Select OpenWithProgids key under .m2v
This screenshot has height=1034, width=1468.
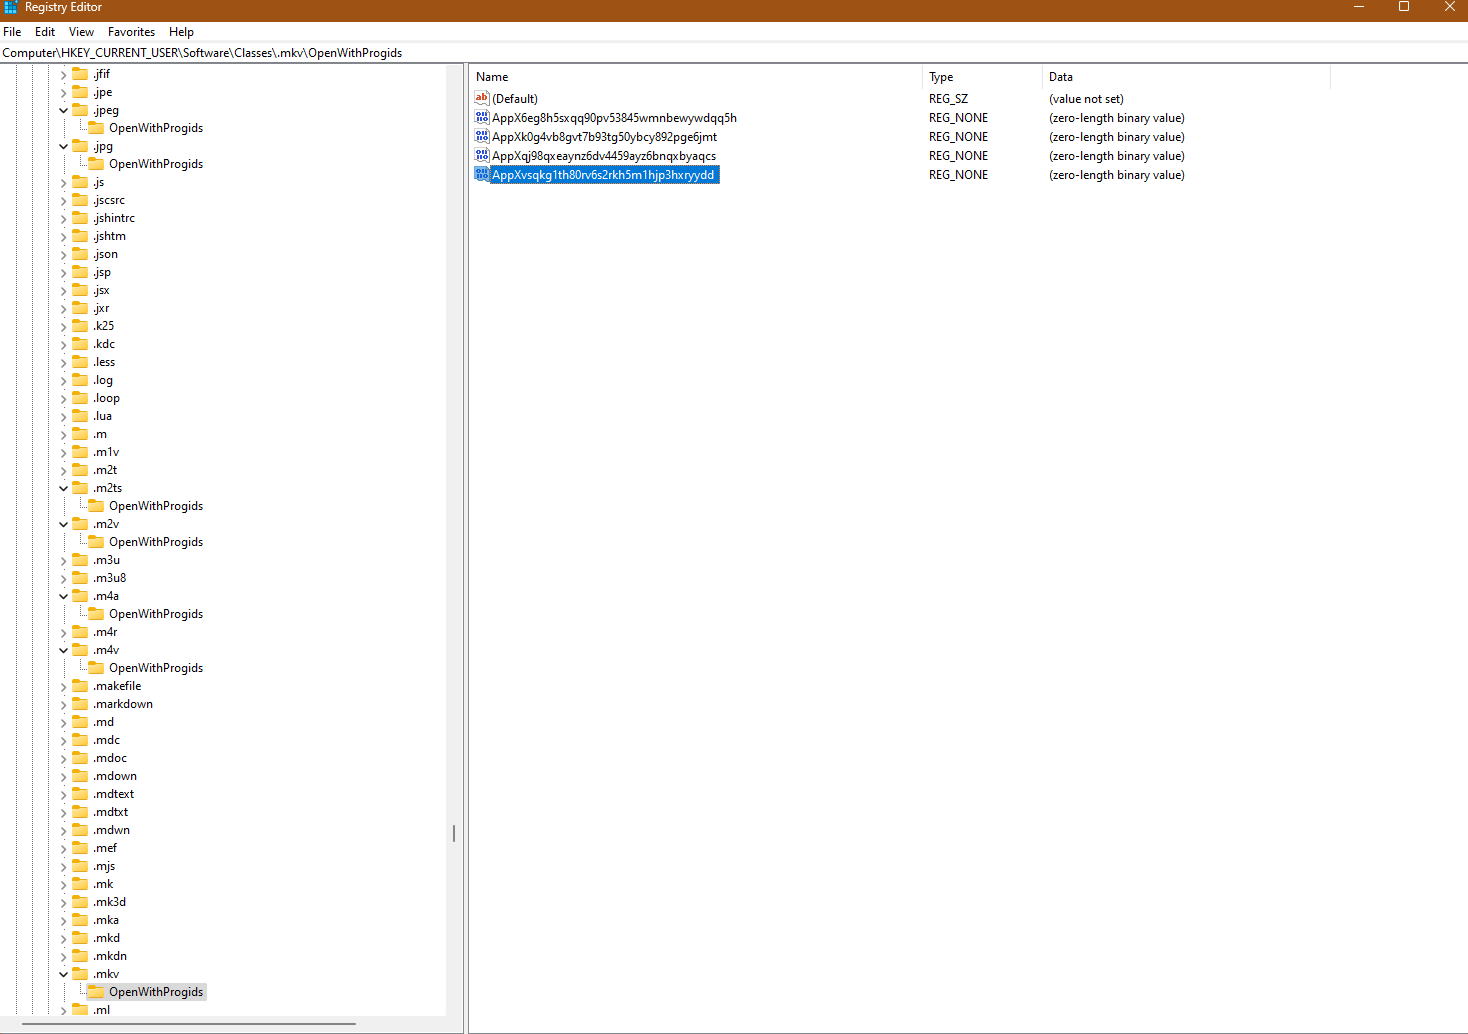click(x=156, y=542)
